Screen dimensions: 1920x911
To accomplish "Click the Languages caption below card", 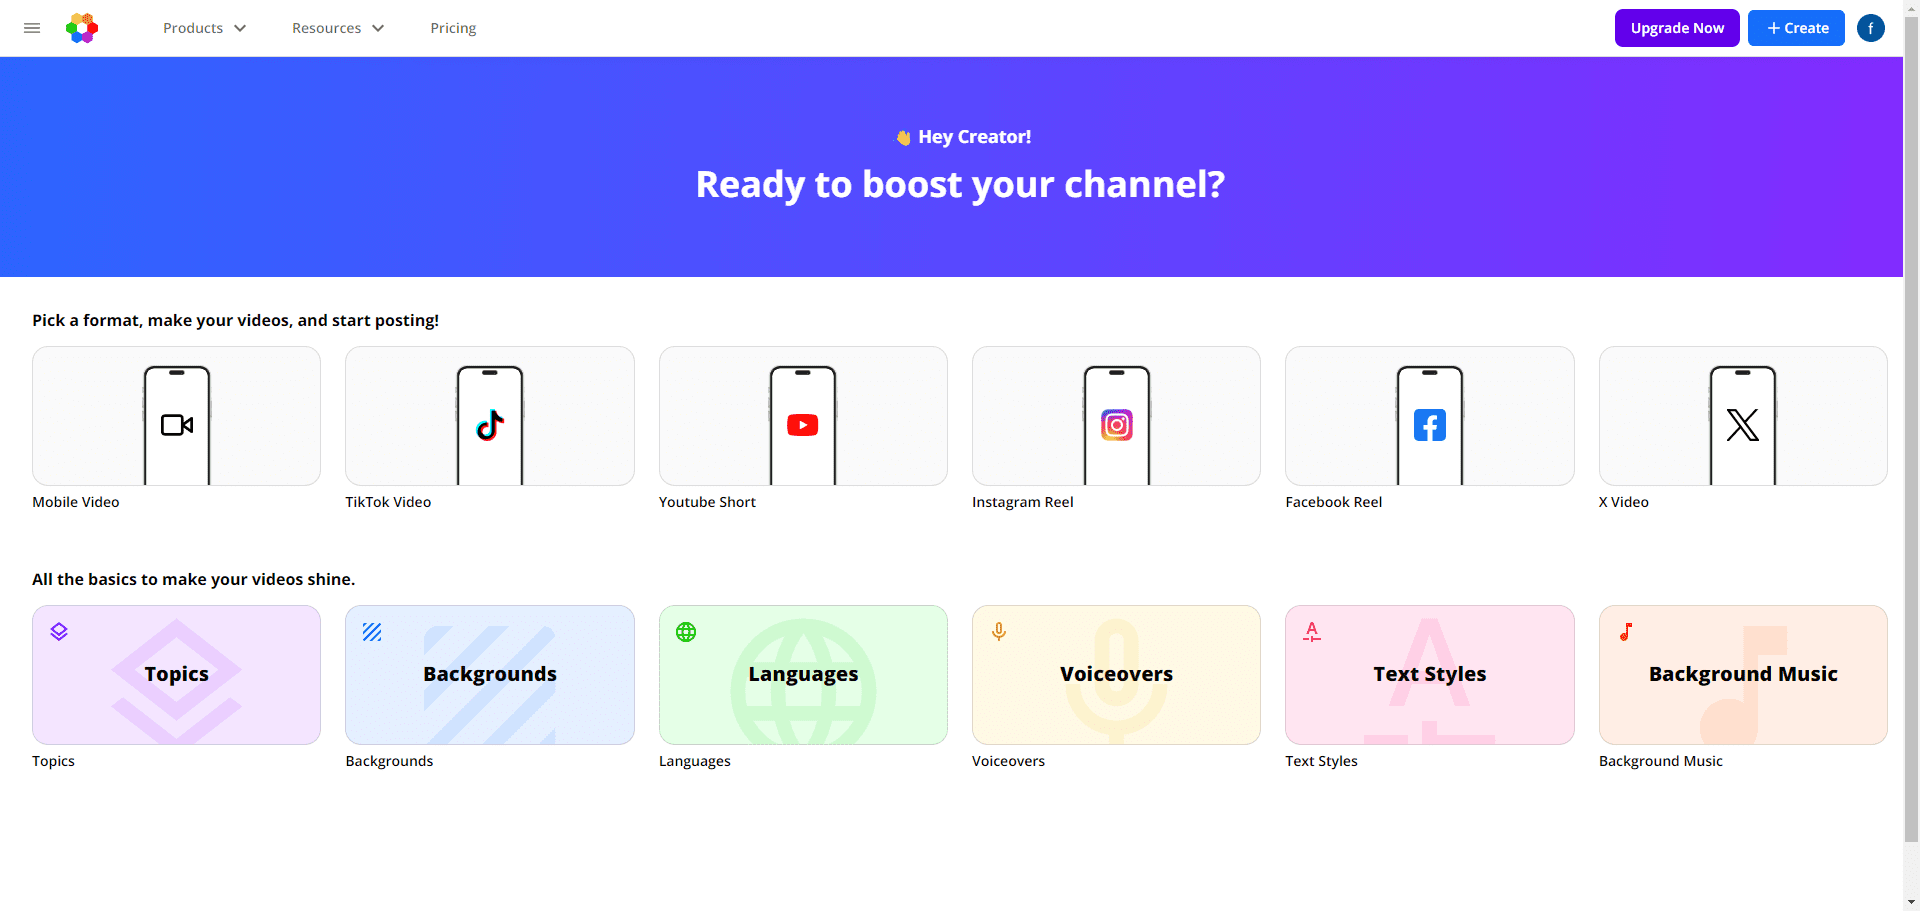I will (695, 761).
